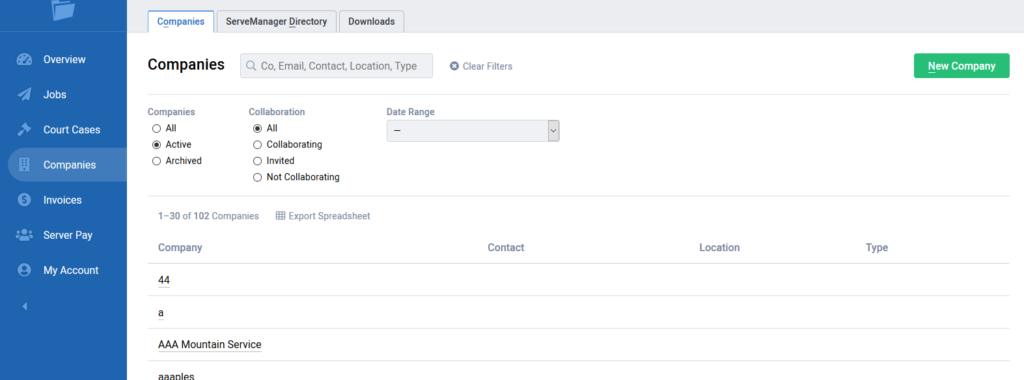This screenshot has width=1024, height=380.
Task: Open the Date Range dropdown
Action: [473, 131]
